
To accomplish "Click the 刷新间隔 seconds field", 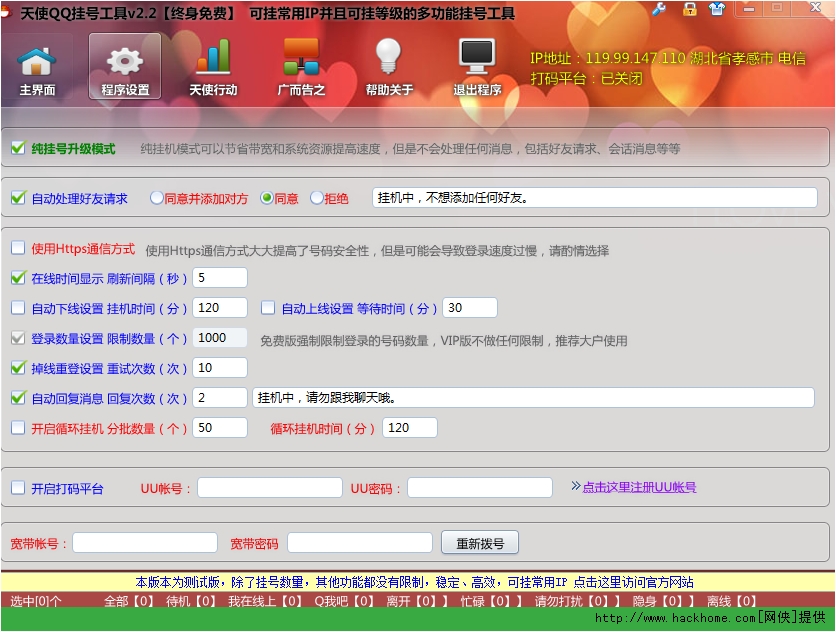I will click(x=220, y=278).
